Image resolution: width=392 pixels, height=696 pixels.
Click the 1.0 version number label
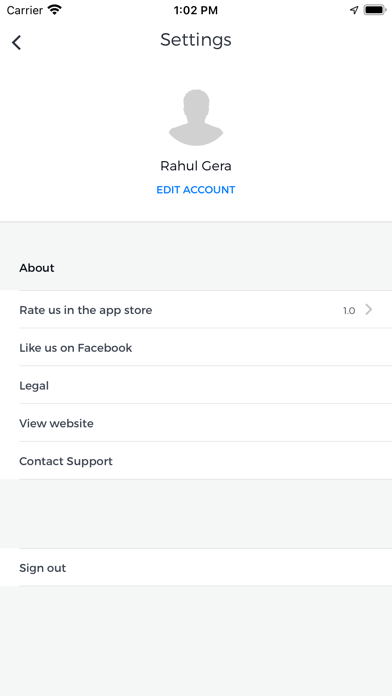tap(349, 311)
